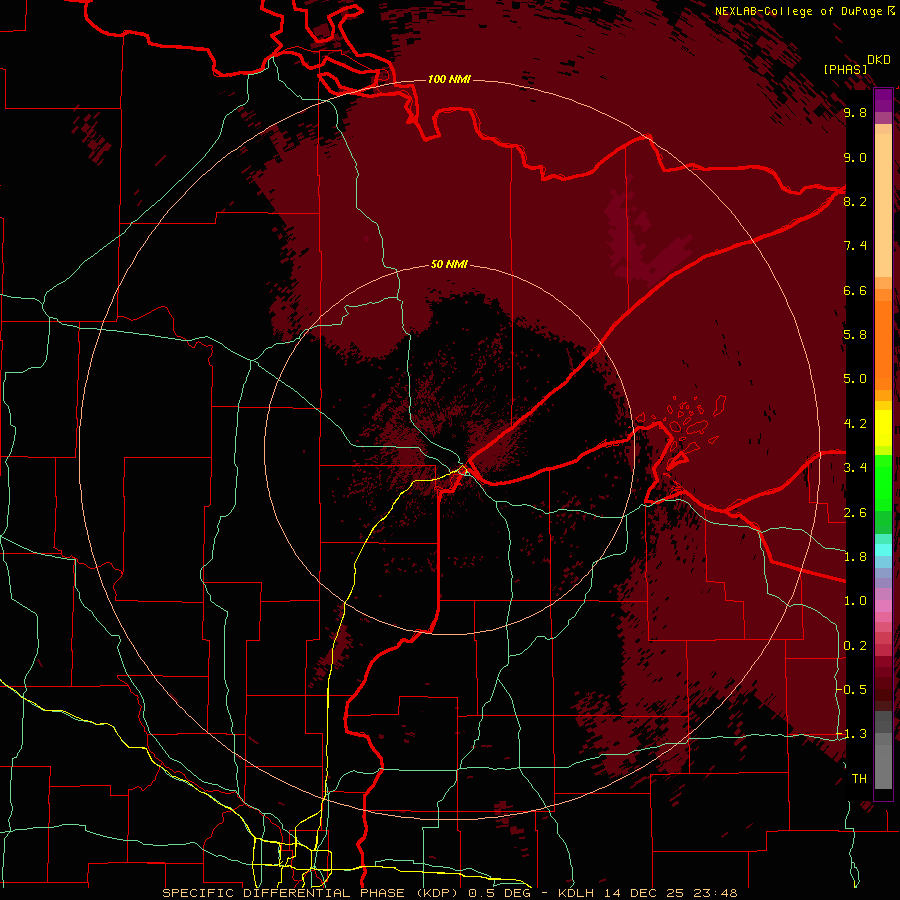Click the 5.0 value on the color scale
The height and width of the screenshot is (900, 900).
(855, 379)
